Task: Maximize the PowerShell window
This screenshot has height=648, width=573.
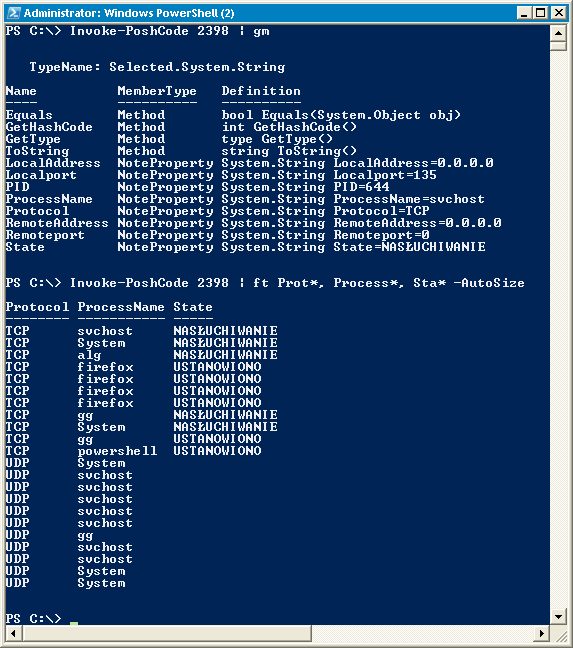Action: tap(540, 13)
